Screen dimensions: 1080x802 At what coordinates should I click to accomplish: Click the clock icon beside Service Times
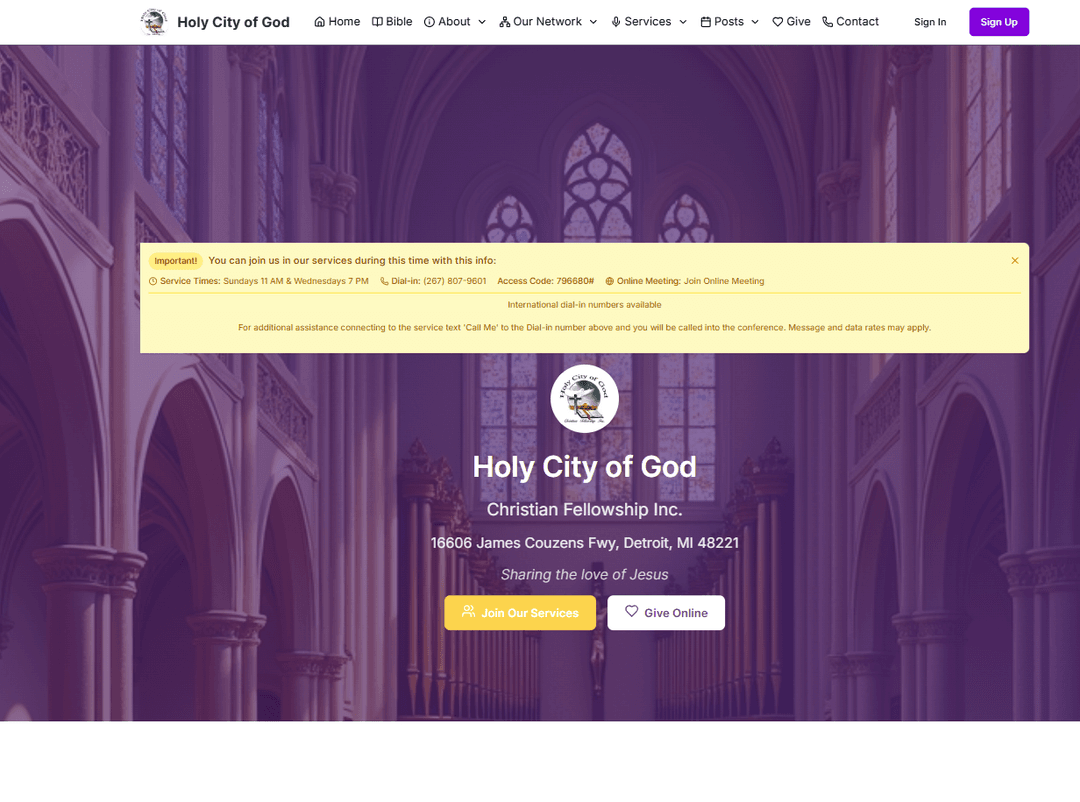[x=156, y=281]
